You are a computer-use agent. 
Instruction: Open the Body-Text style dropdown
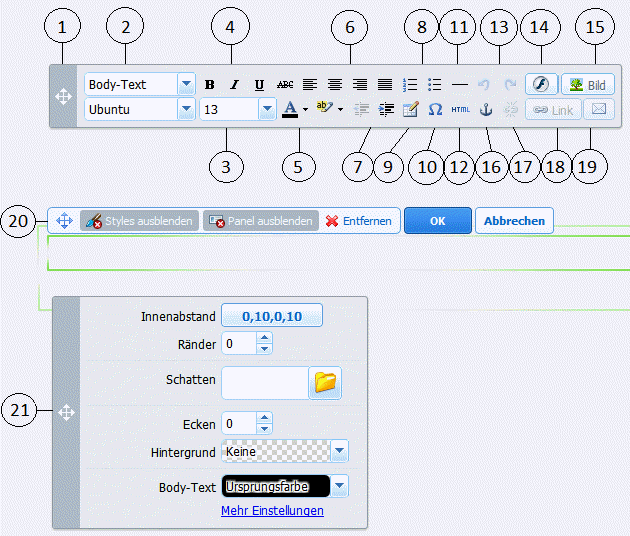pos(186,84)
